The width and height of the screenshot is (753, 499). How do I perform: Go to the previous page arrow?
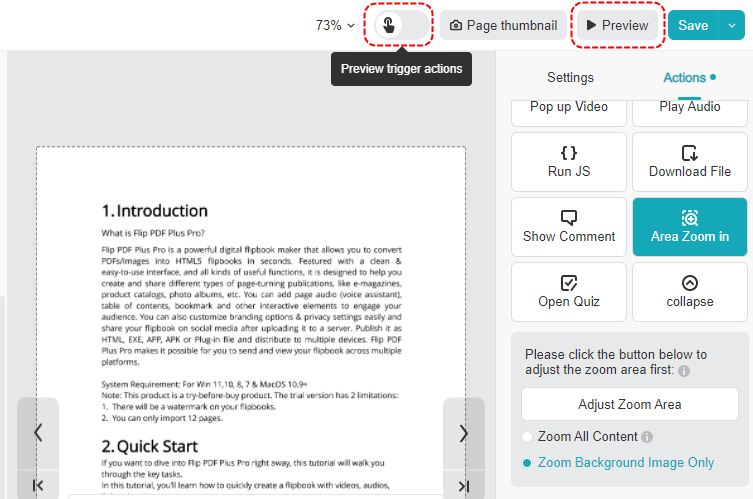pos(38,433)
